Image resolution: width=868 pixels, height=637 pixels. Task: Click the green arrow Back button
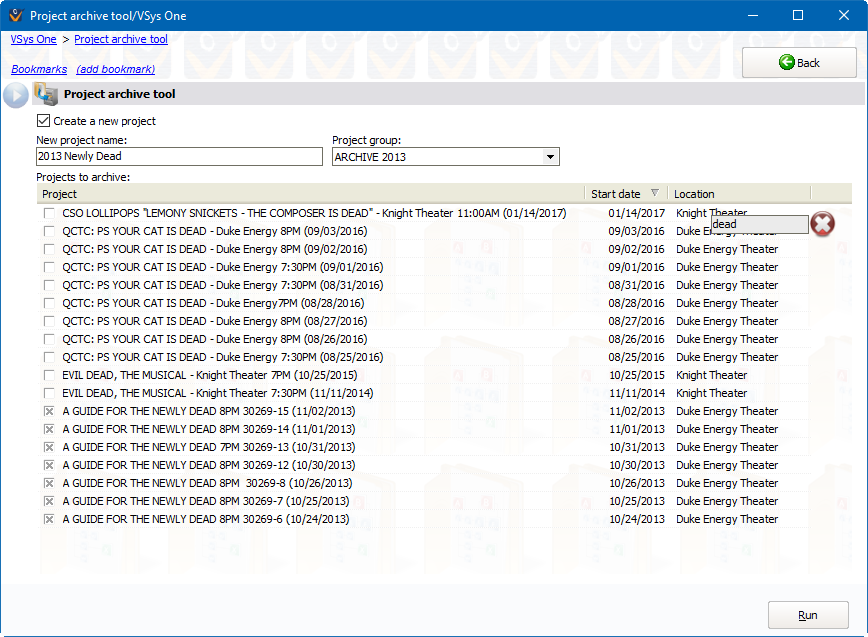(799, 63)
